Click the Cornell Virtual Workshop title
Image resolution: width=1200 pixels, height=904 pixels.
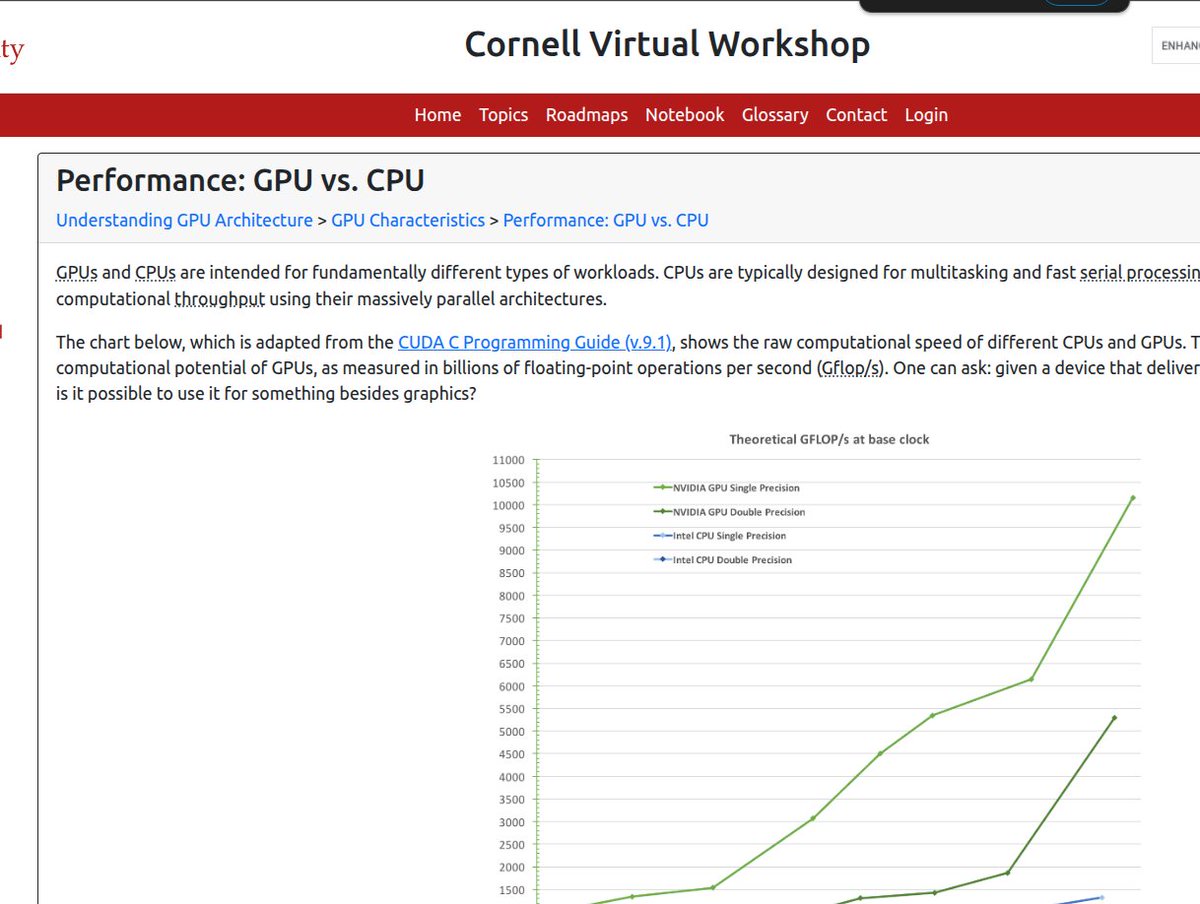point(667,44)
